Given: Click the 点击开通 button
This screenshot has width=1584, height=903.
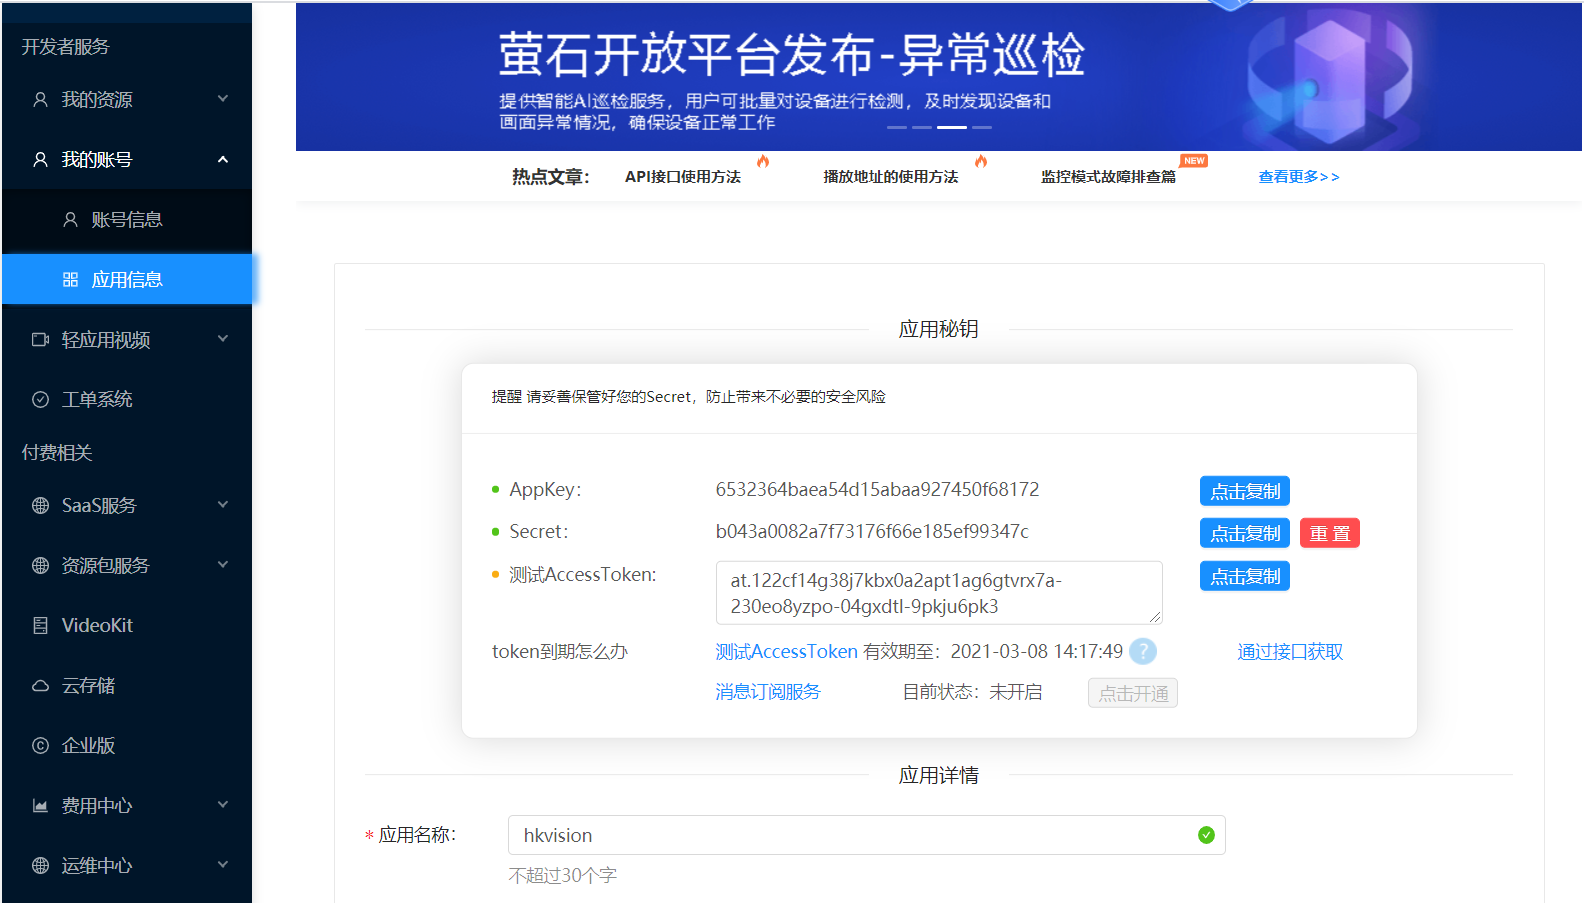Looking at the screenshot, I should 1133,693.
